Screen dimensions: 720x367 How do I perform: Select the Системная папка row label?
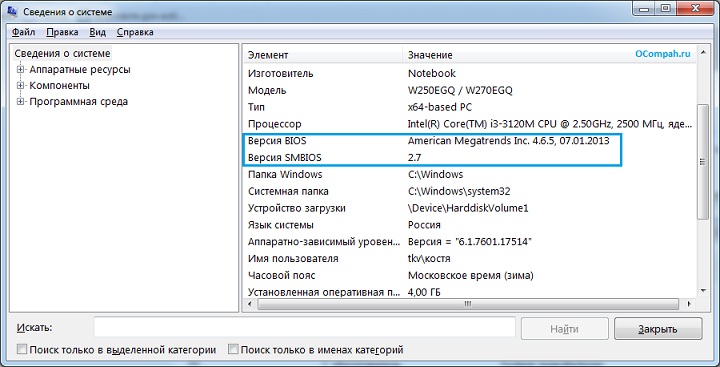point(288,192)
